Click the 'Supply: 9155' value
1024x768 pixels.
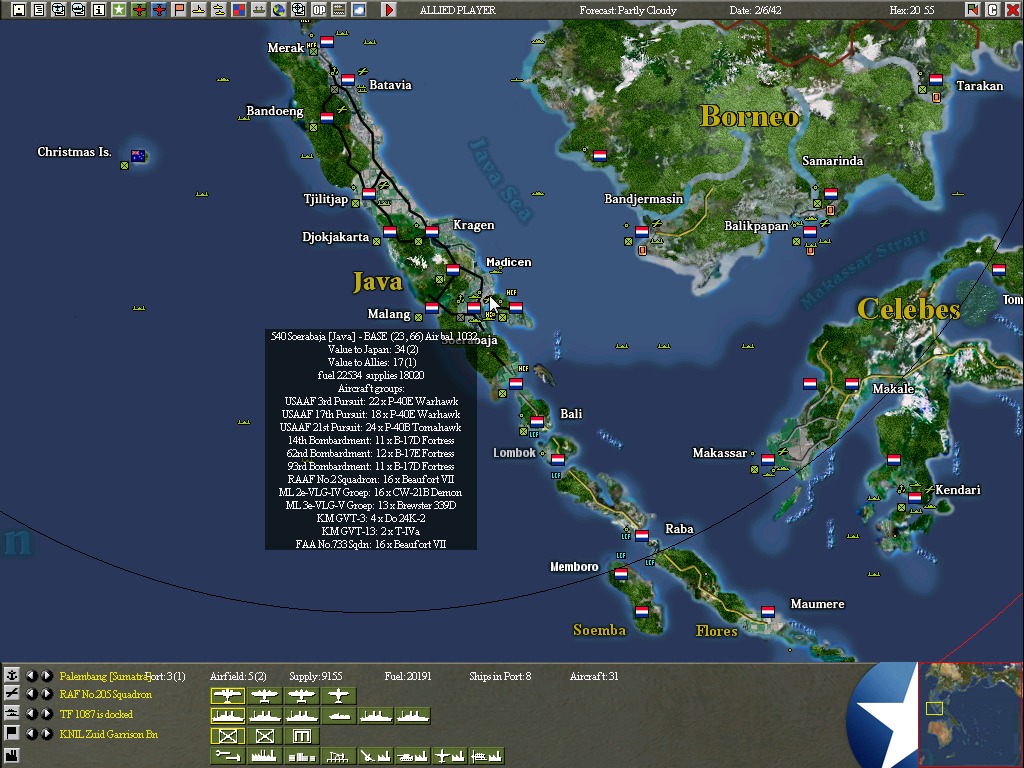(316, 676)
